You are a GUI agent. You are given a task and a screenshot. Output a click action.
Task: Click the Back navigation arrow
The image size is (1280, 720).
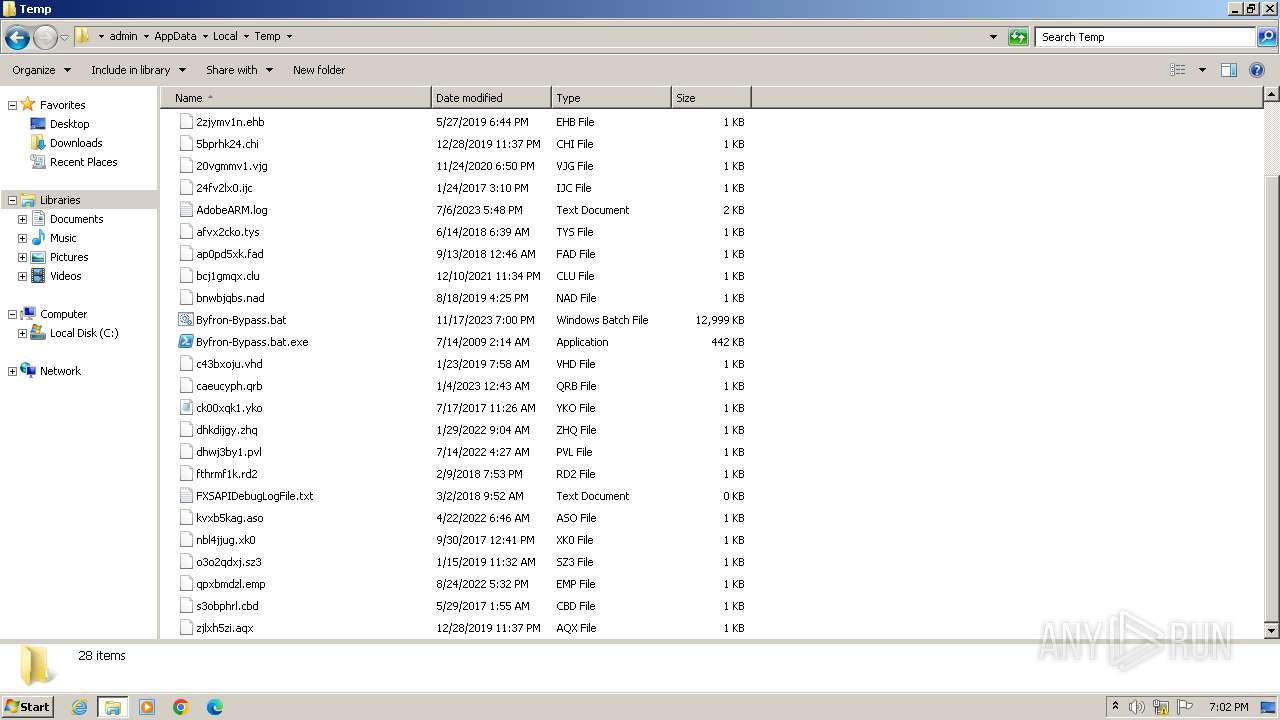[17, 38]
